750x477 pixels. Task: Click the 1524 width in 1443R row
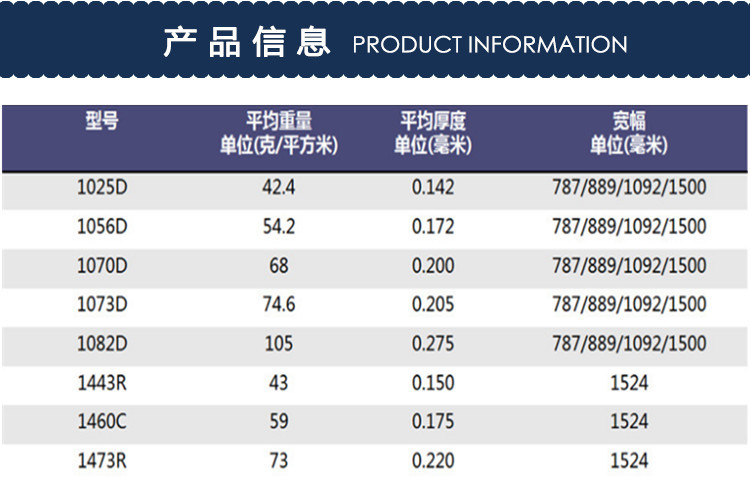(628, 383)
